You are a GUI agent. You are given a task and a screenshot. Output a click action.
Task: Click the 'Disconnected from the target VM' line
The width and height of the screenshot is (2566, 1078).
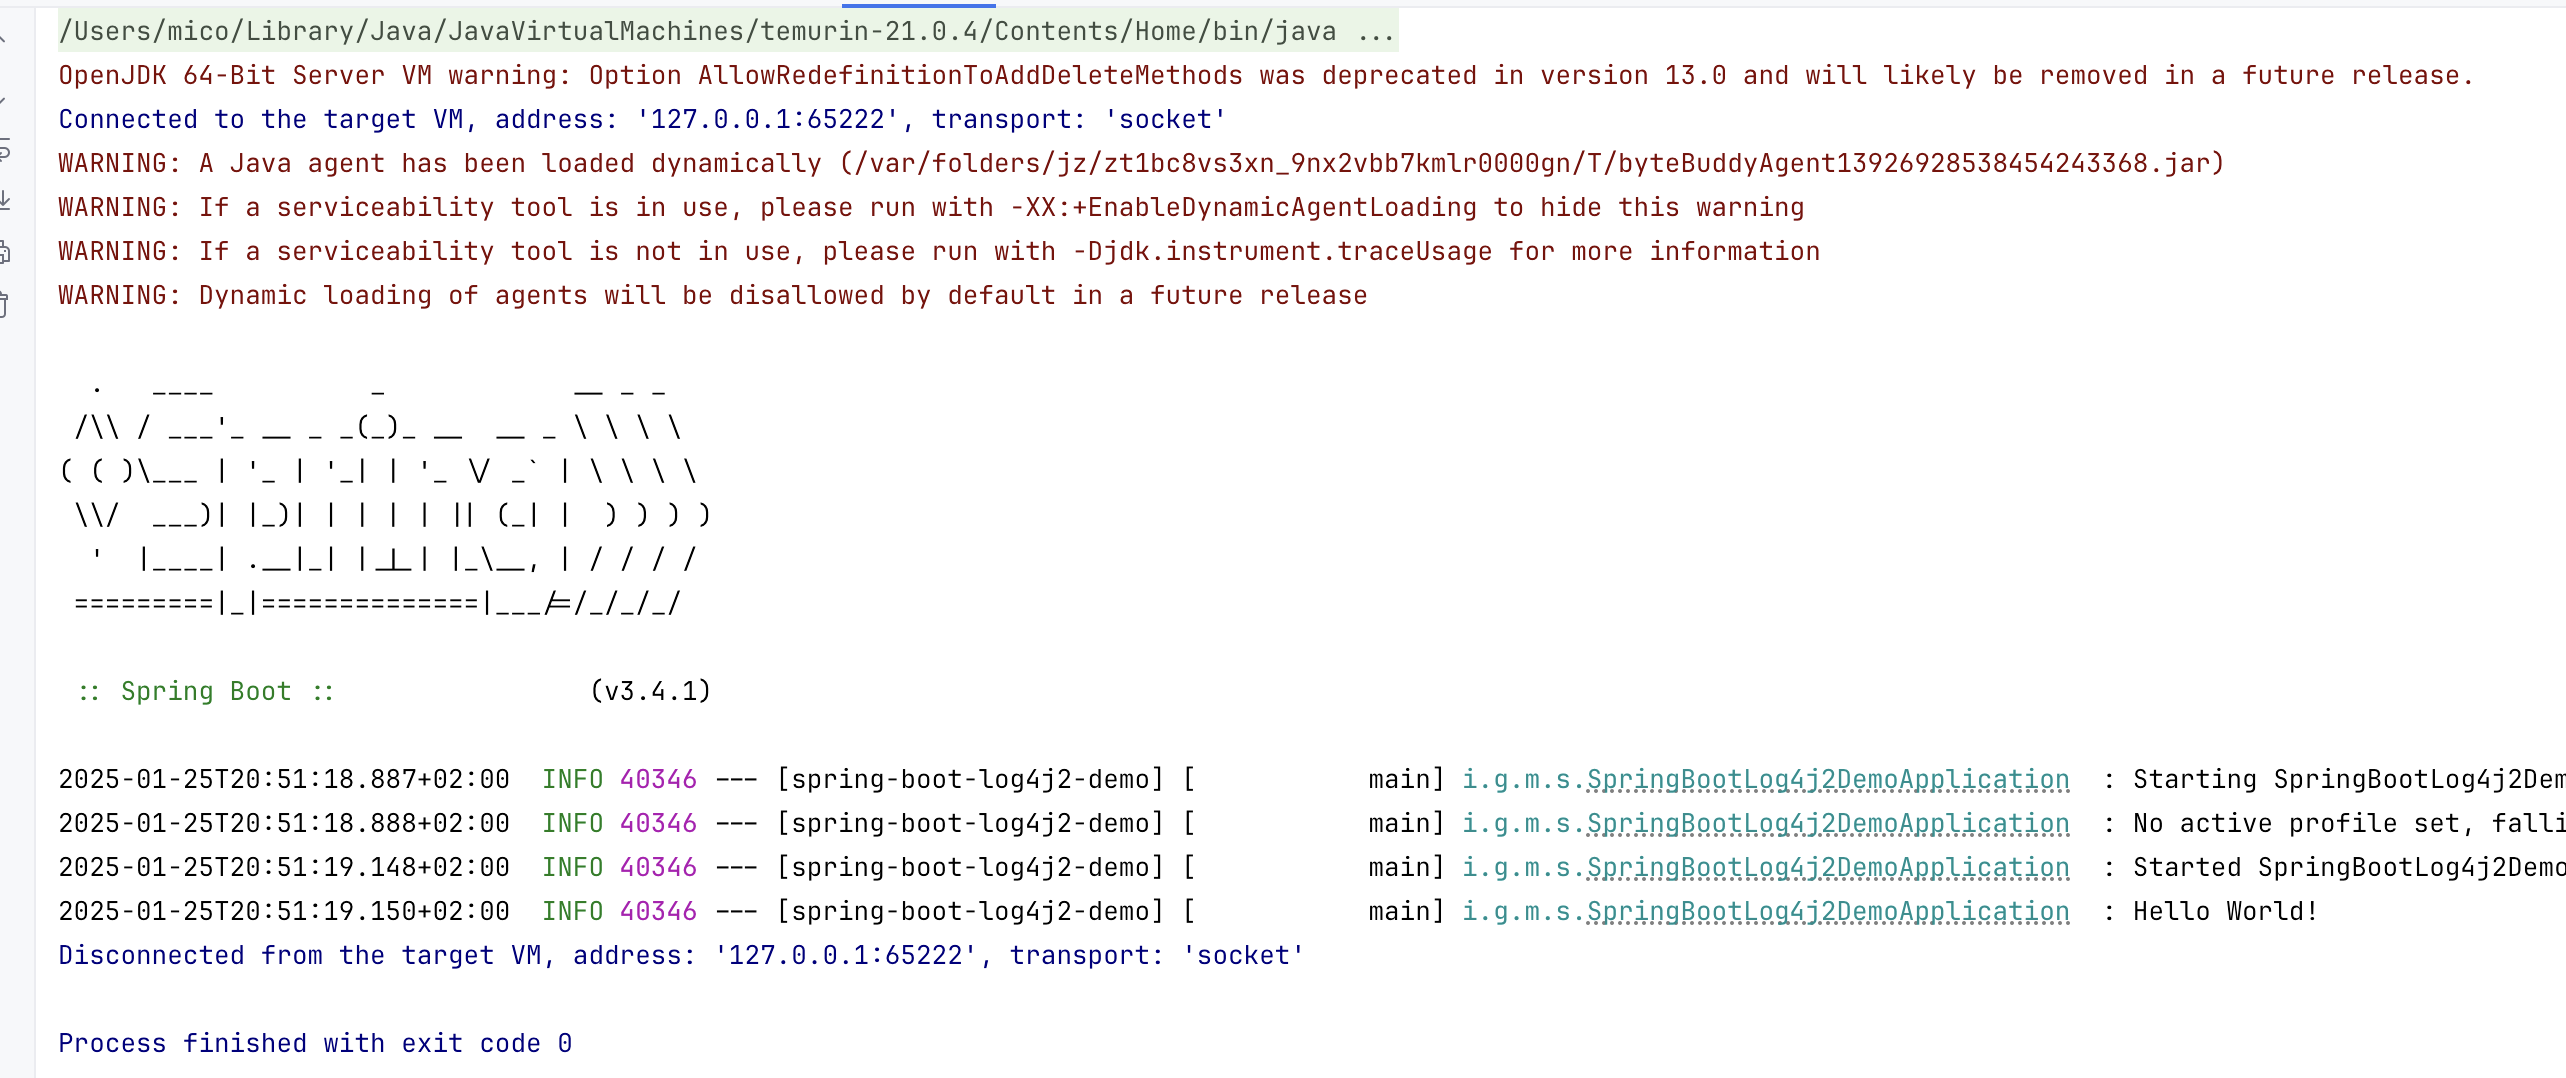click(x=680, y=956)
